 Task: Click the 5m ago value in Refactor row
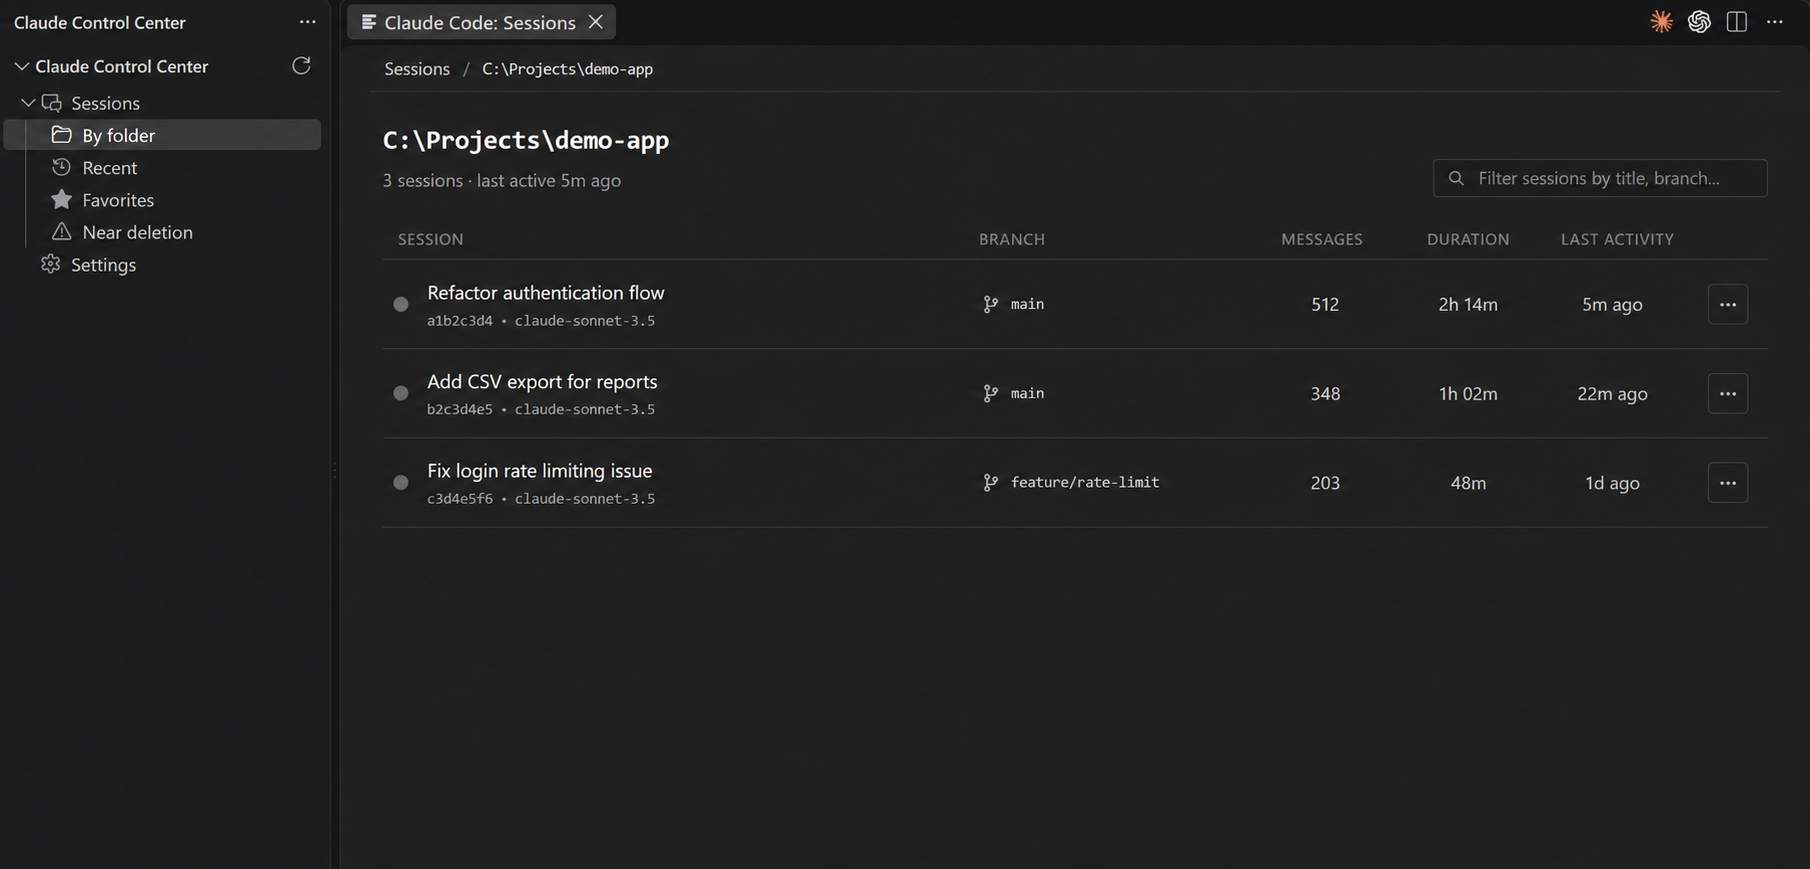click(x=1612, y=304)
